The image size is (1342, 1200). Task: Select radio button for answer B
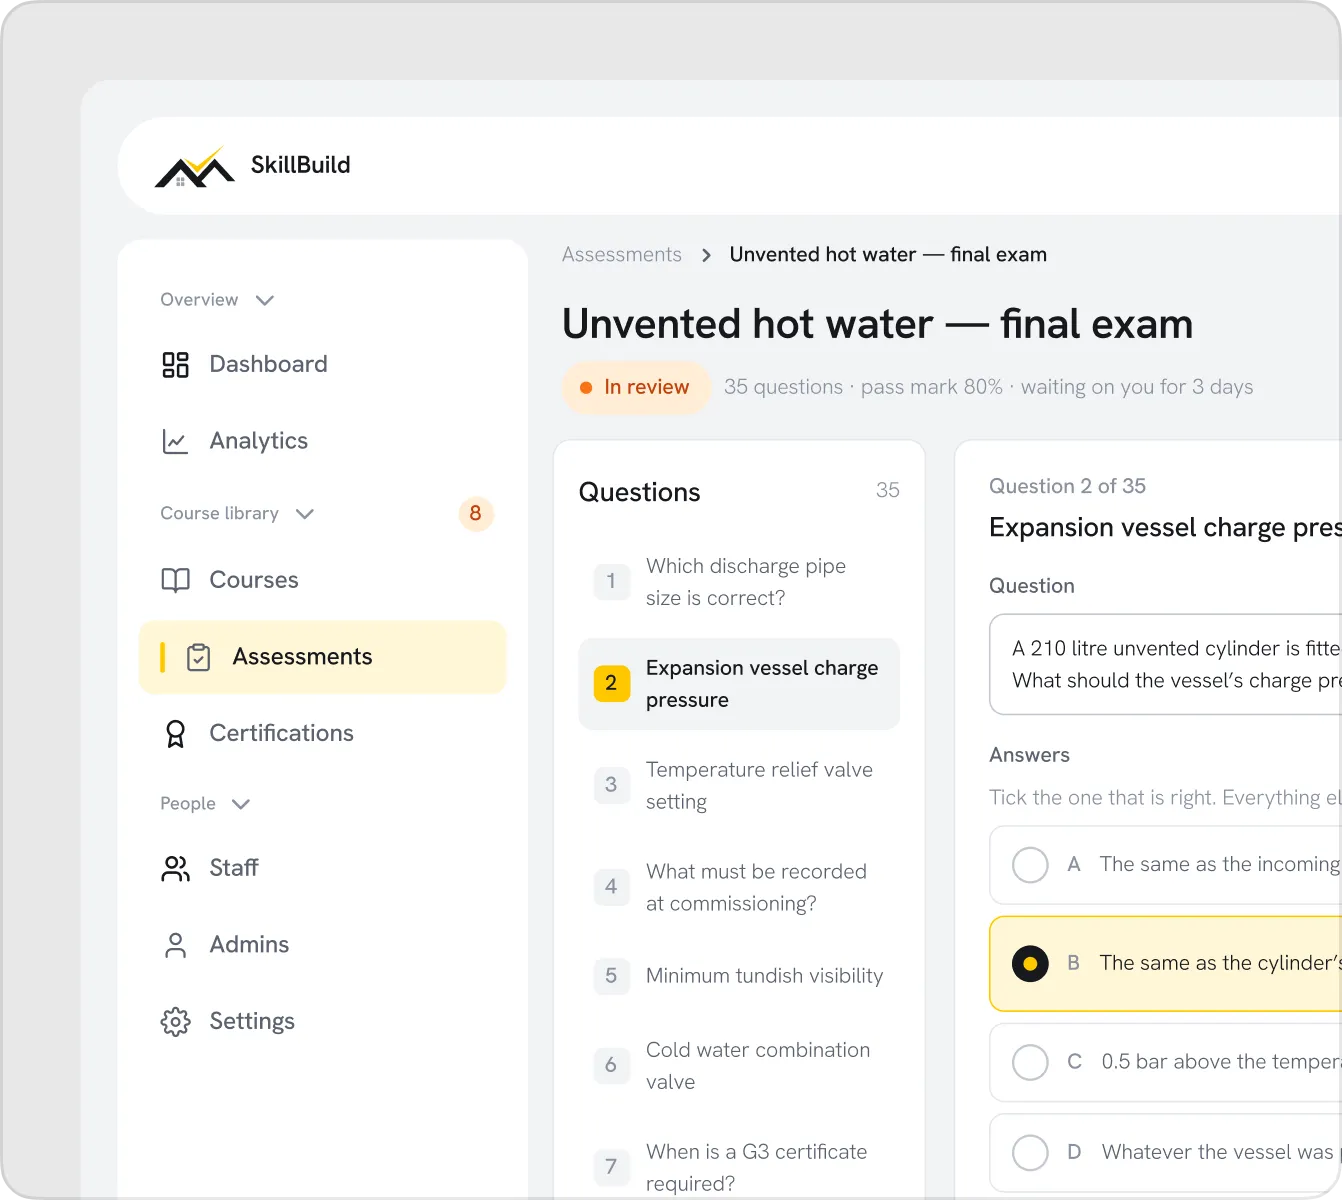click(1030, 964)
